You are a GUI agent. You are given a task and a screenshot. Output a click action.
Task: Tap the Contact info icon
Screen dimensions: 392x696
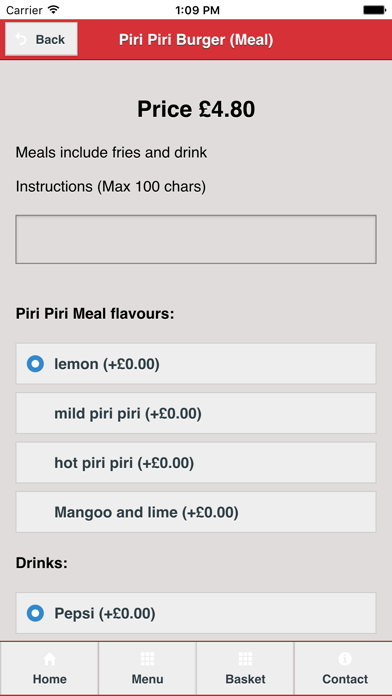[x=345, y=659]
